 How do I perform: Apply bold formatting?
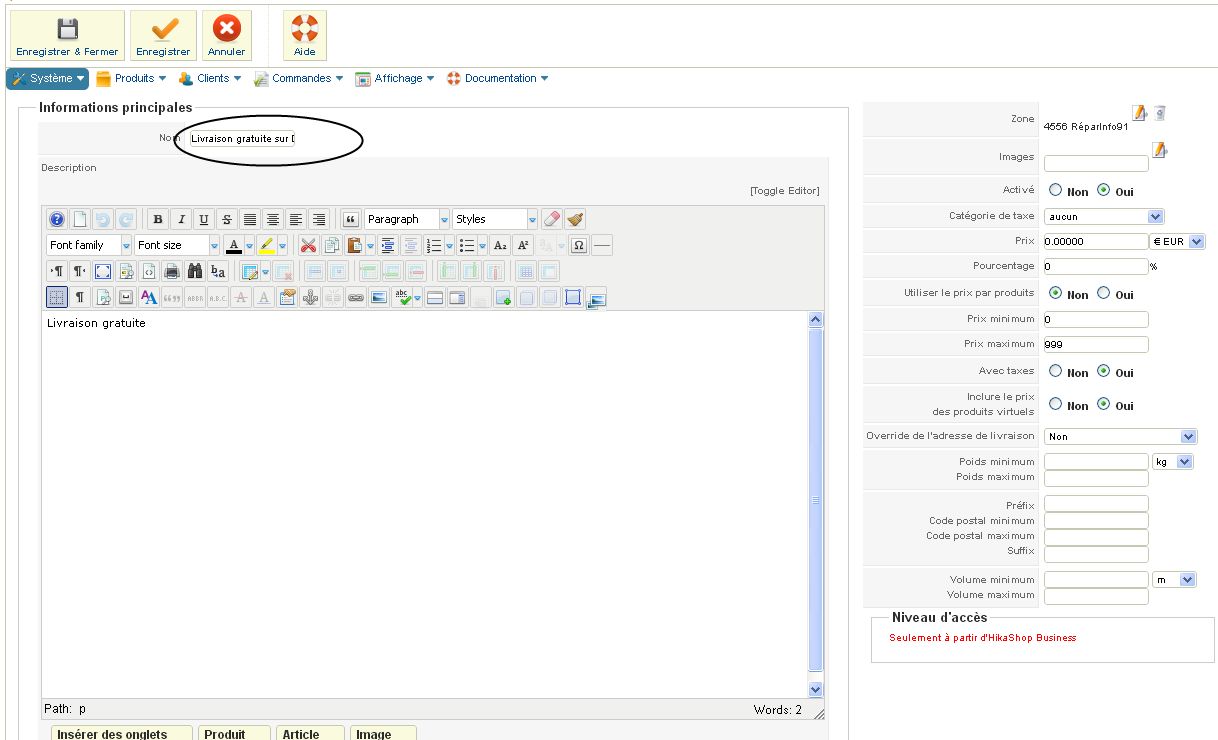(158, 219)
